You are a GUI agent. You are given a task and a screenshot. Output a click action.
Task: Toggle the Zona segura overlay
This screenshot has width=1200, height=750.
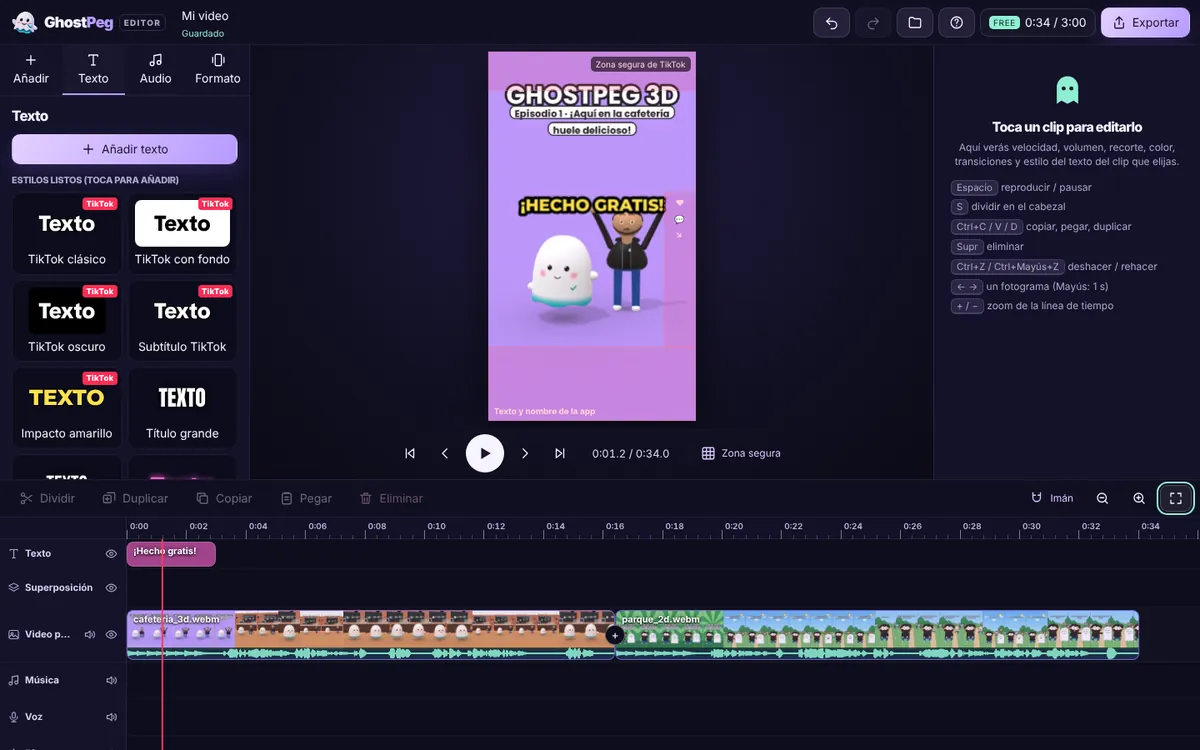[x=741, y=453]
